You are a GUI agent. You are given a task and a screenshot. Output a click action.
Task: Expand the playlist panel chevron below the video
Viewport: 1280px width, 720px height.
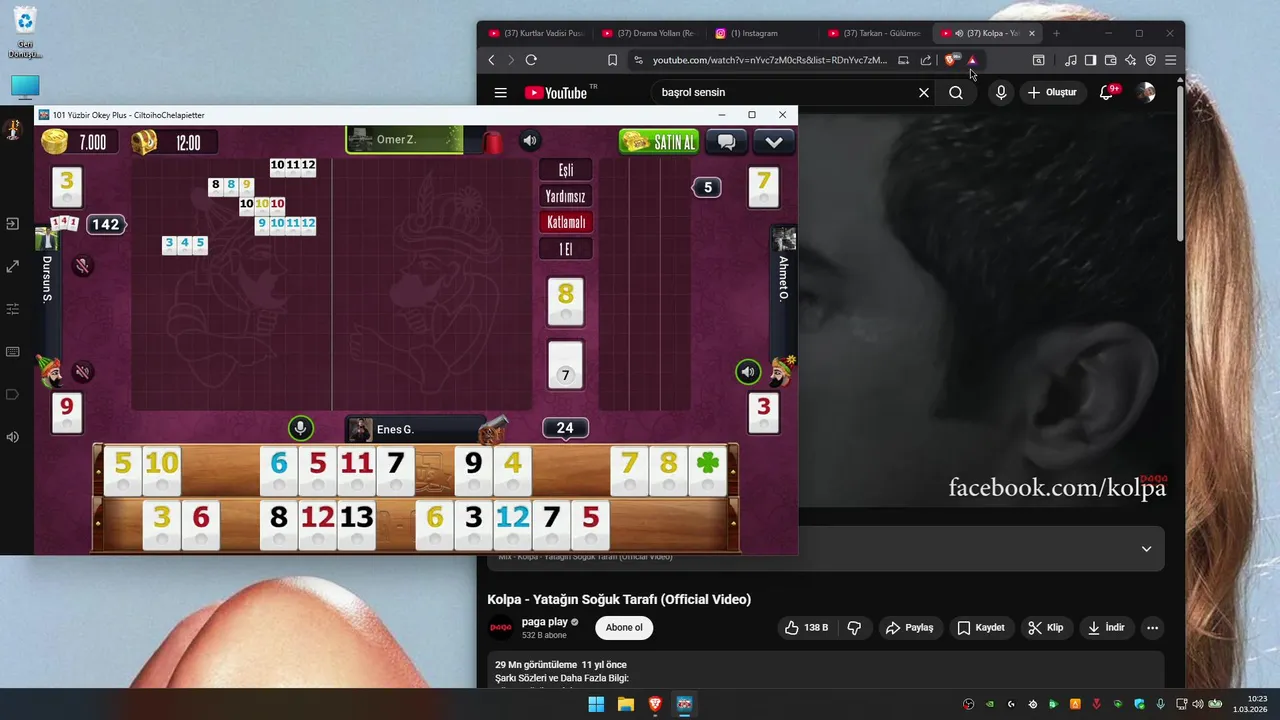coord(1146,548)
